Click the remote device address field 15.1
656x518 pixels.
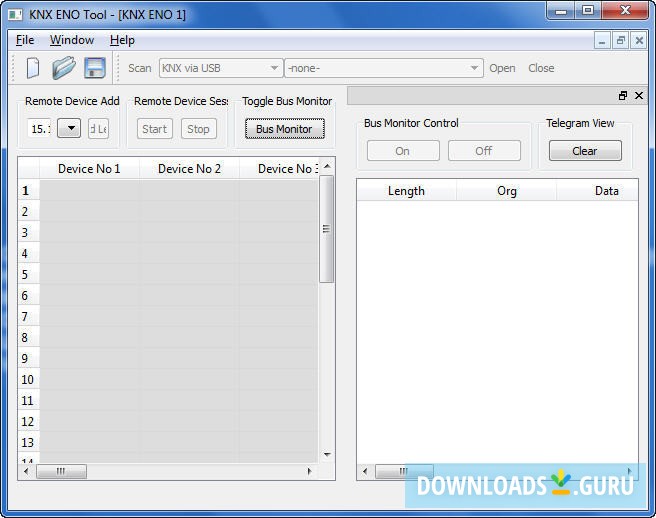tap(40, 129)
